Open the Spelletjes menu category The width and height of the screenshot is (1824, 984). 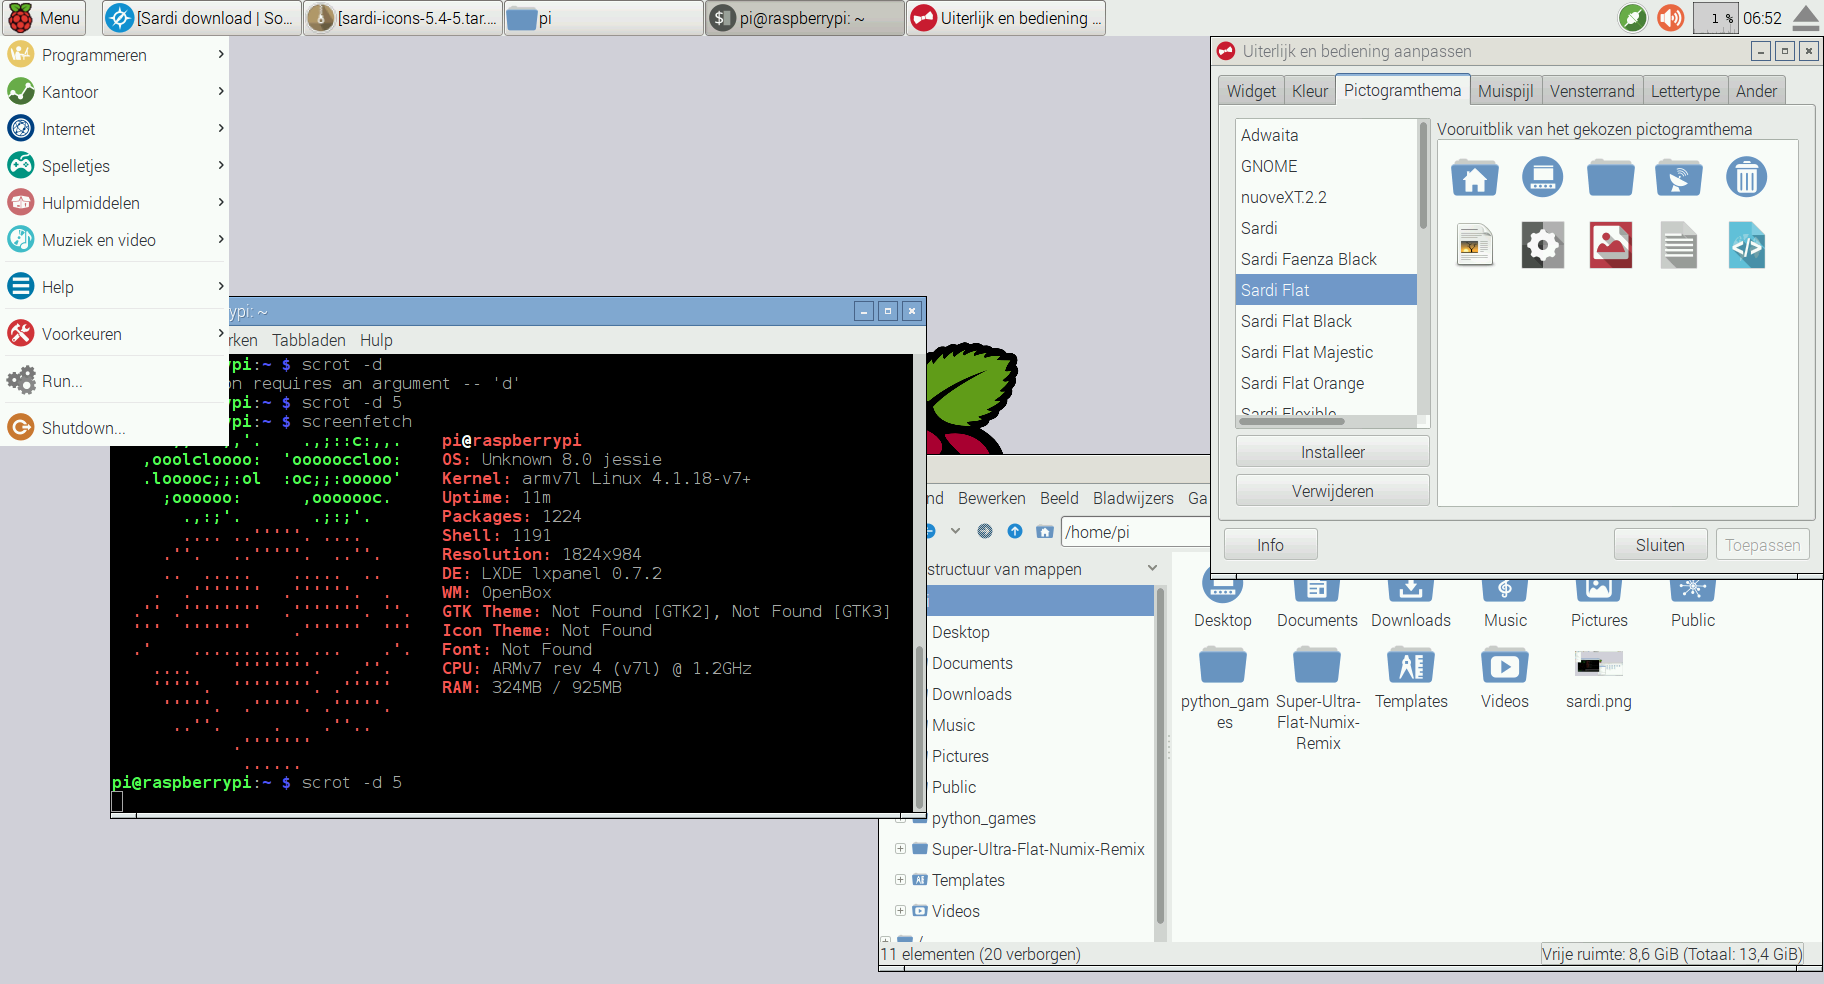click(x=114, y=166)
